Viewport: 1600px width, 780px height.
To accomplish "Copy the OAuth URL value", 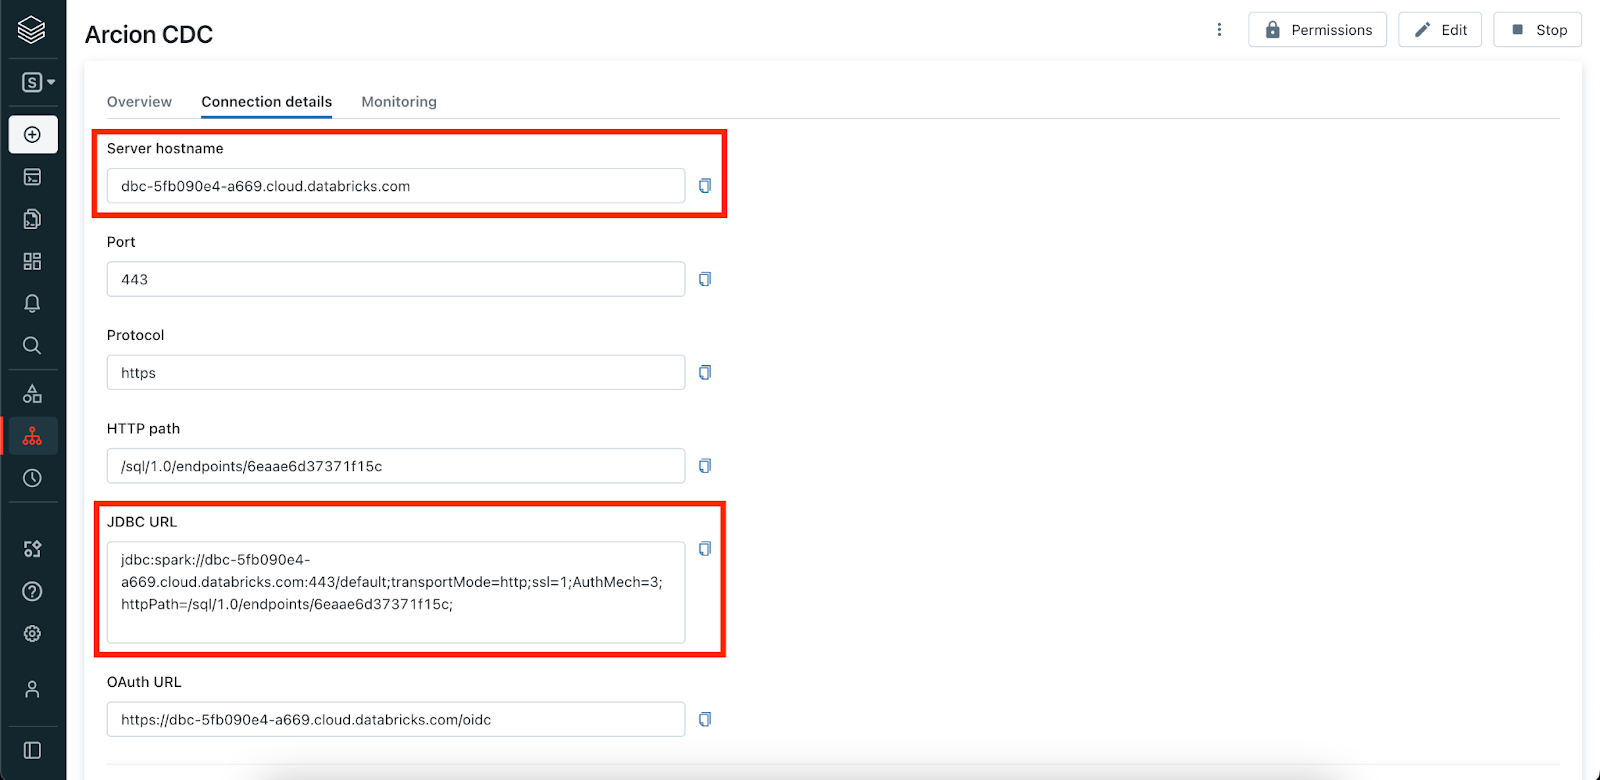I will pyautogui.click(x=705, y=719).
